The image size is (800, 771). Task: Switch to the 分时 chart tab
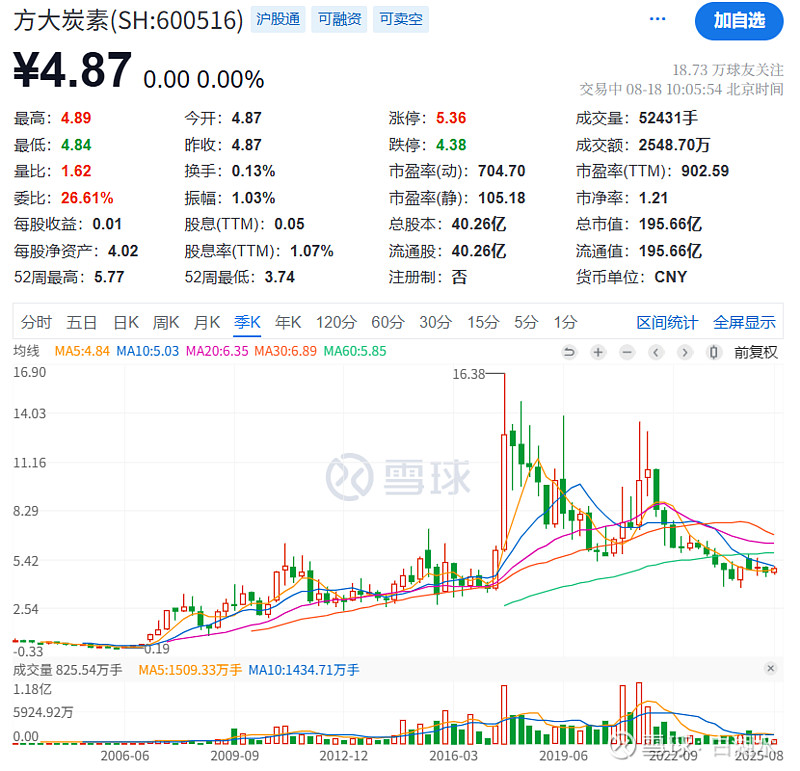coord(36,322)
